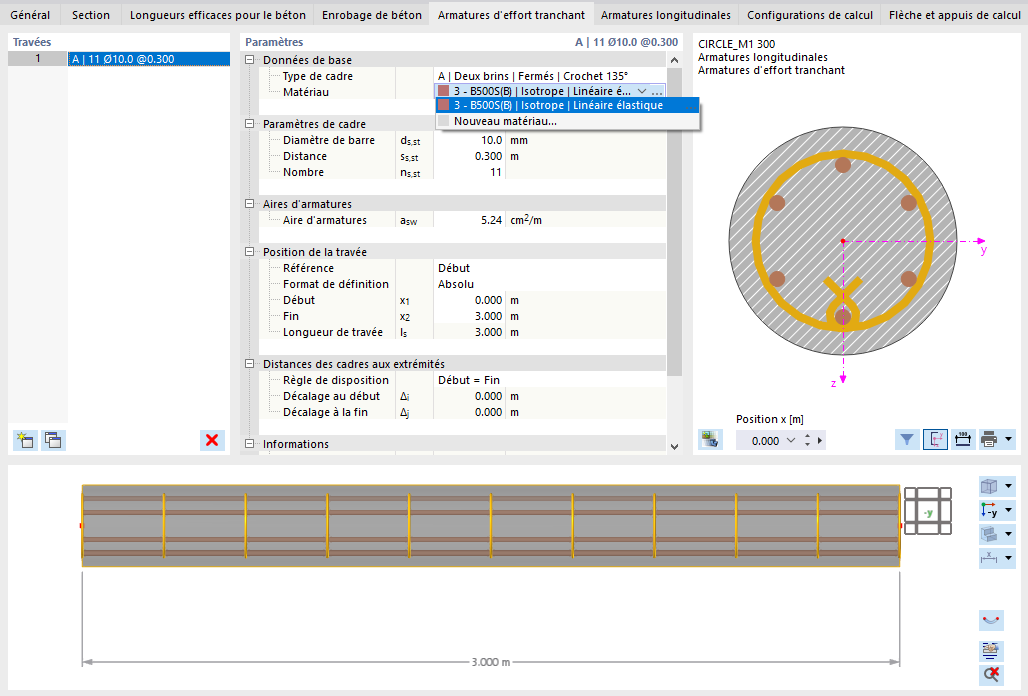Viewport: 1028px width, 696px height.
Task: Delete selected span with the red X
Action: 212,440
